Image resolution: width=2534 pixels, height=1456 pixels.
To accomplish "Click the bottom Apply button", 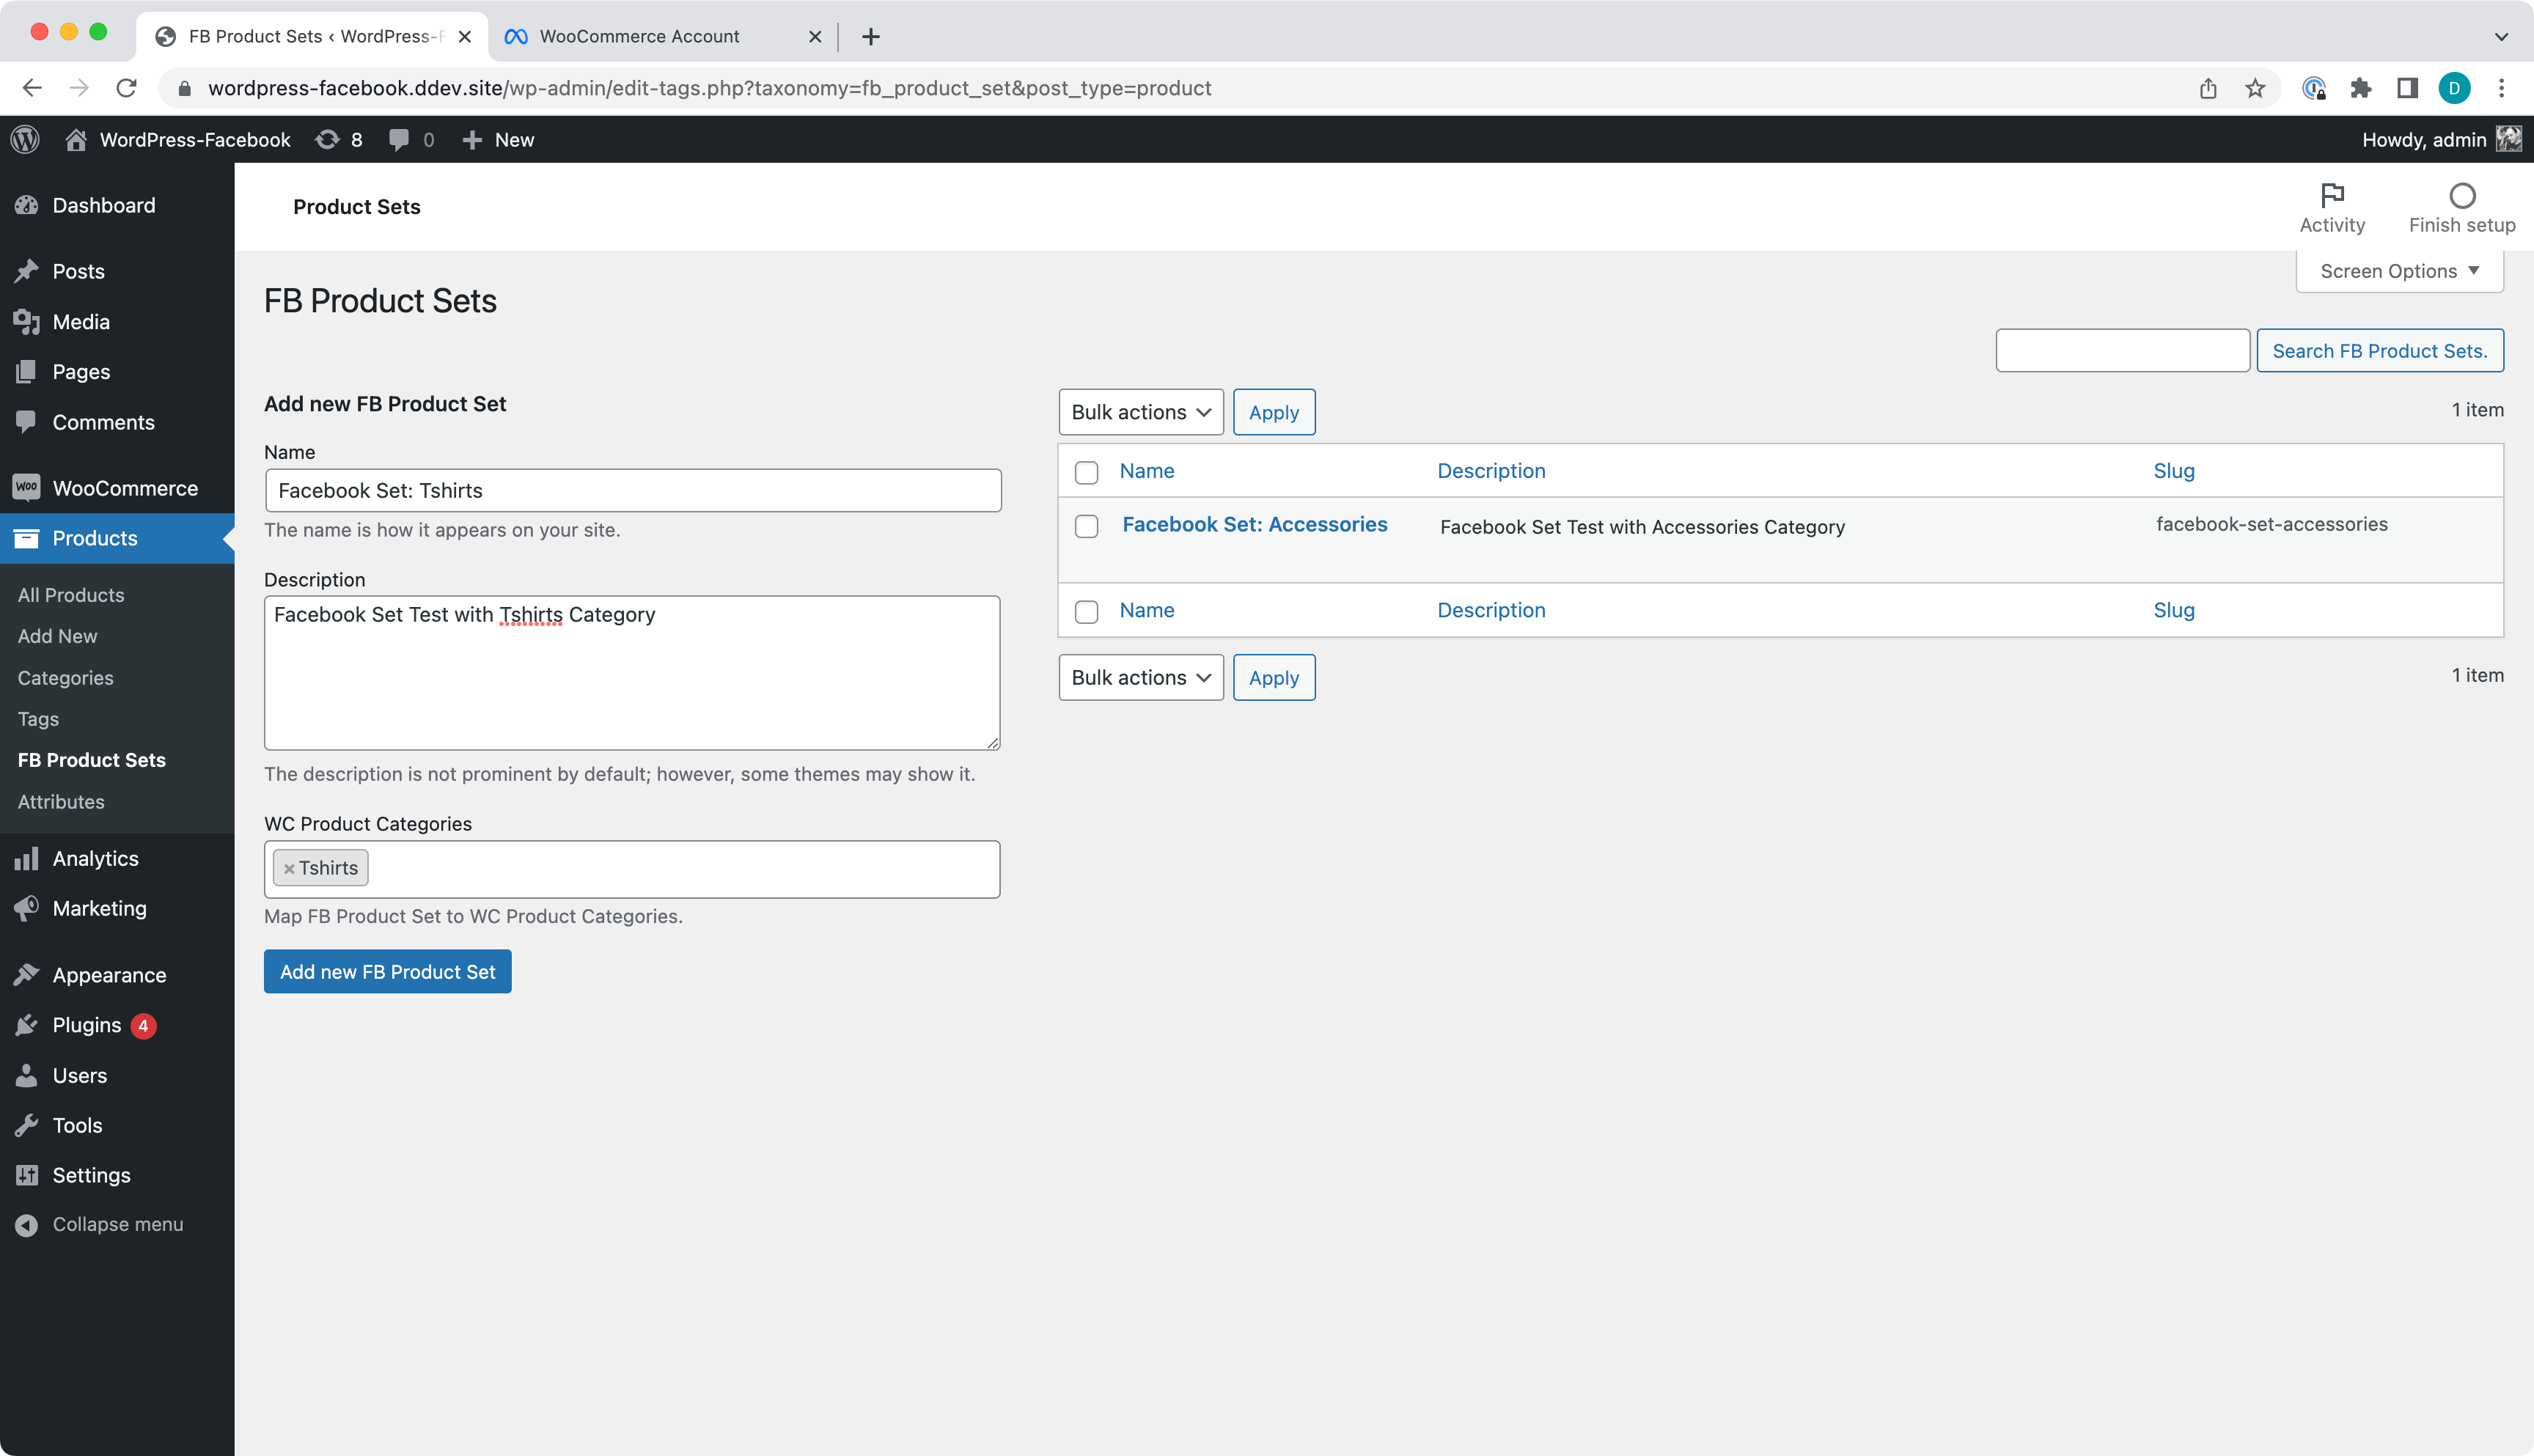I will coord(1274,678).
